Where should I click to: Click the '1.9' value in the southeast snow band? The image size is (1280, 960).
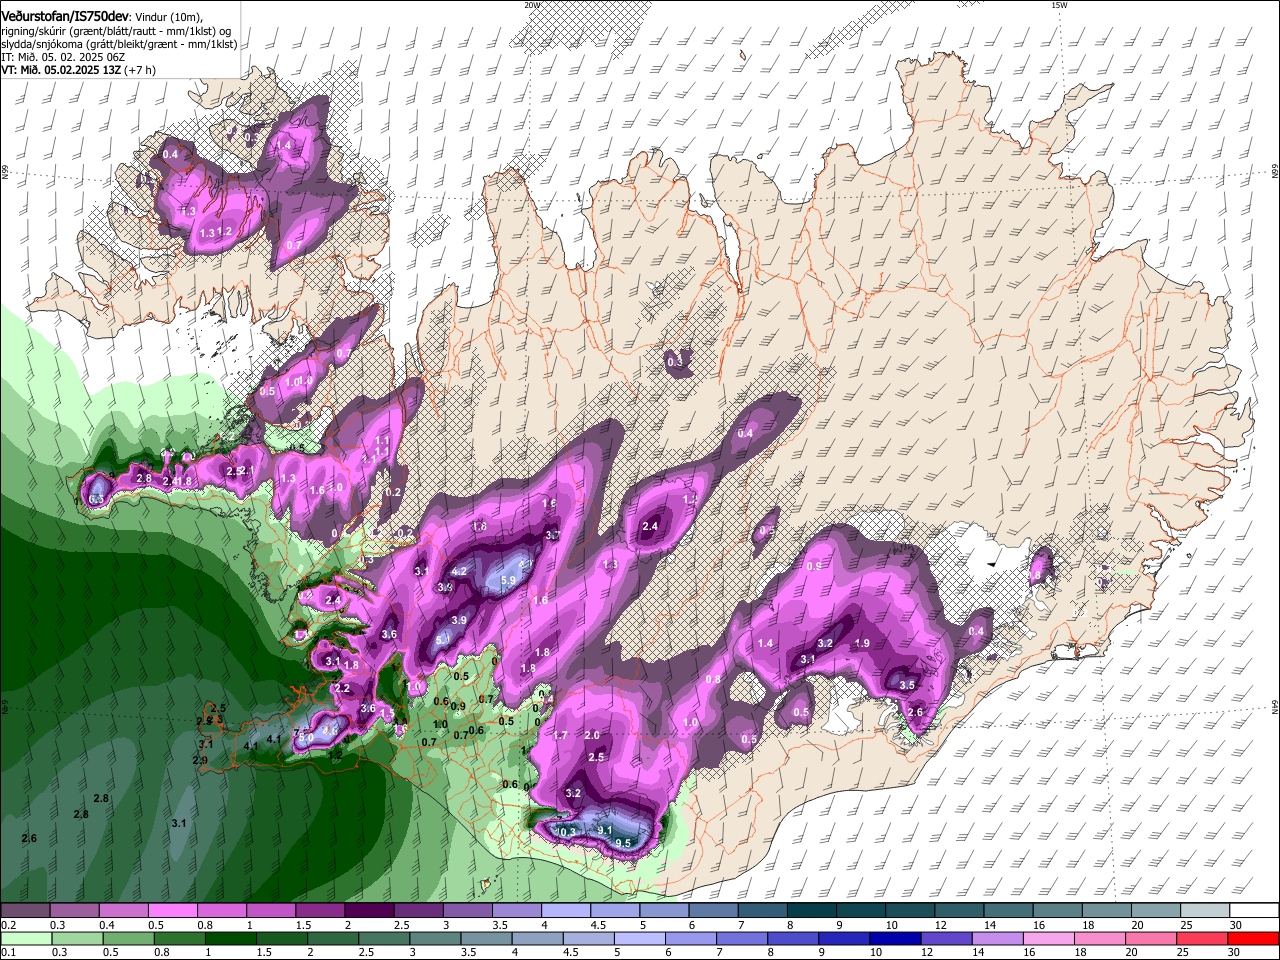[861, 643]
